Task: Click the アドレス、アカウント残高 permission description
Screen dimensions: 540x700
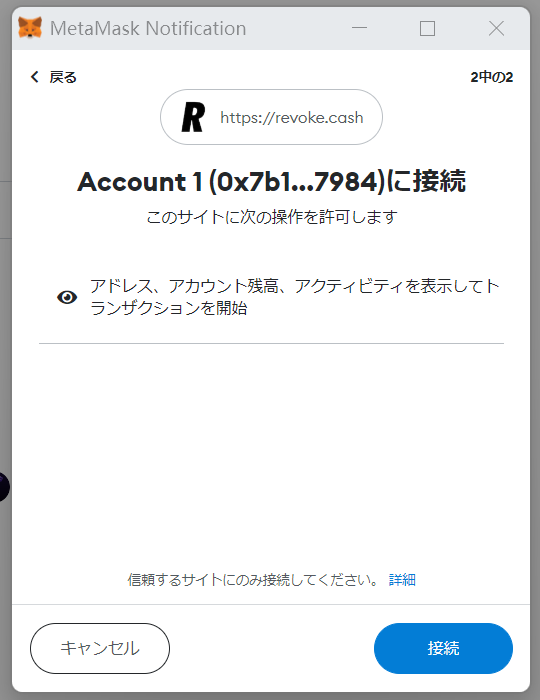Action: click(295, 297)
